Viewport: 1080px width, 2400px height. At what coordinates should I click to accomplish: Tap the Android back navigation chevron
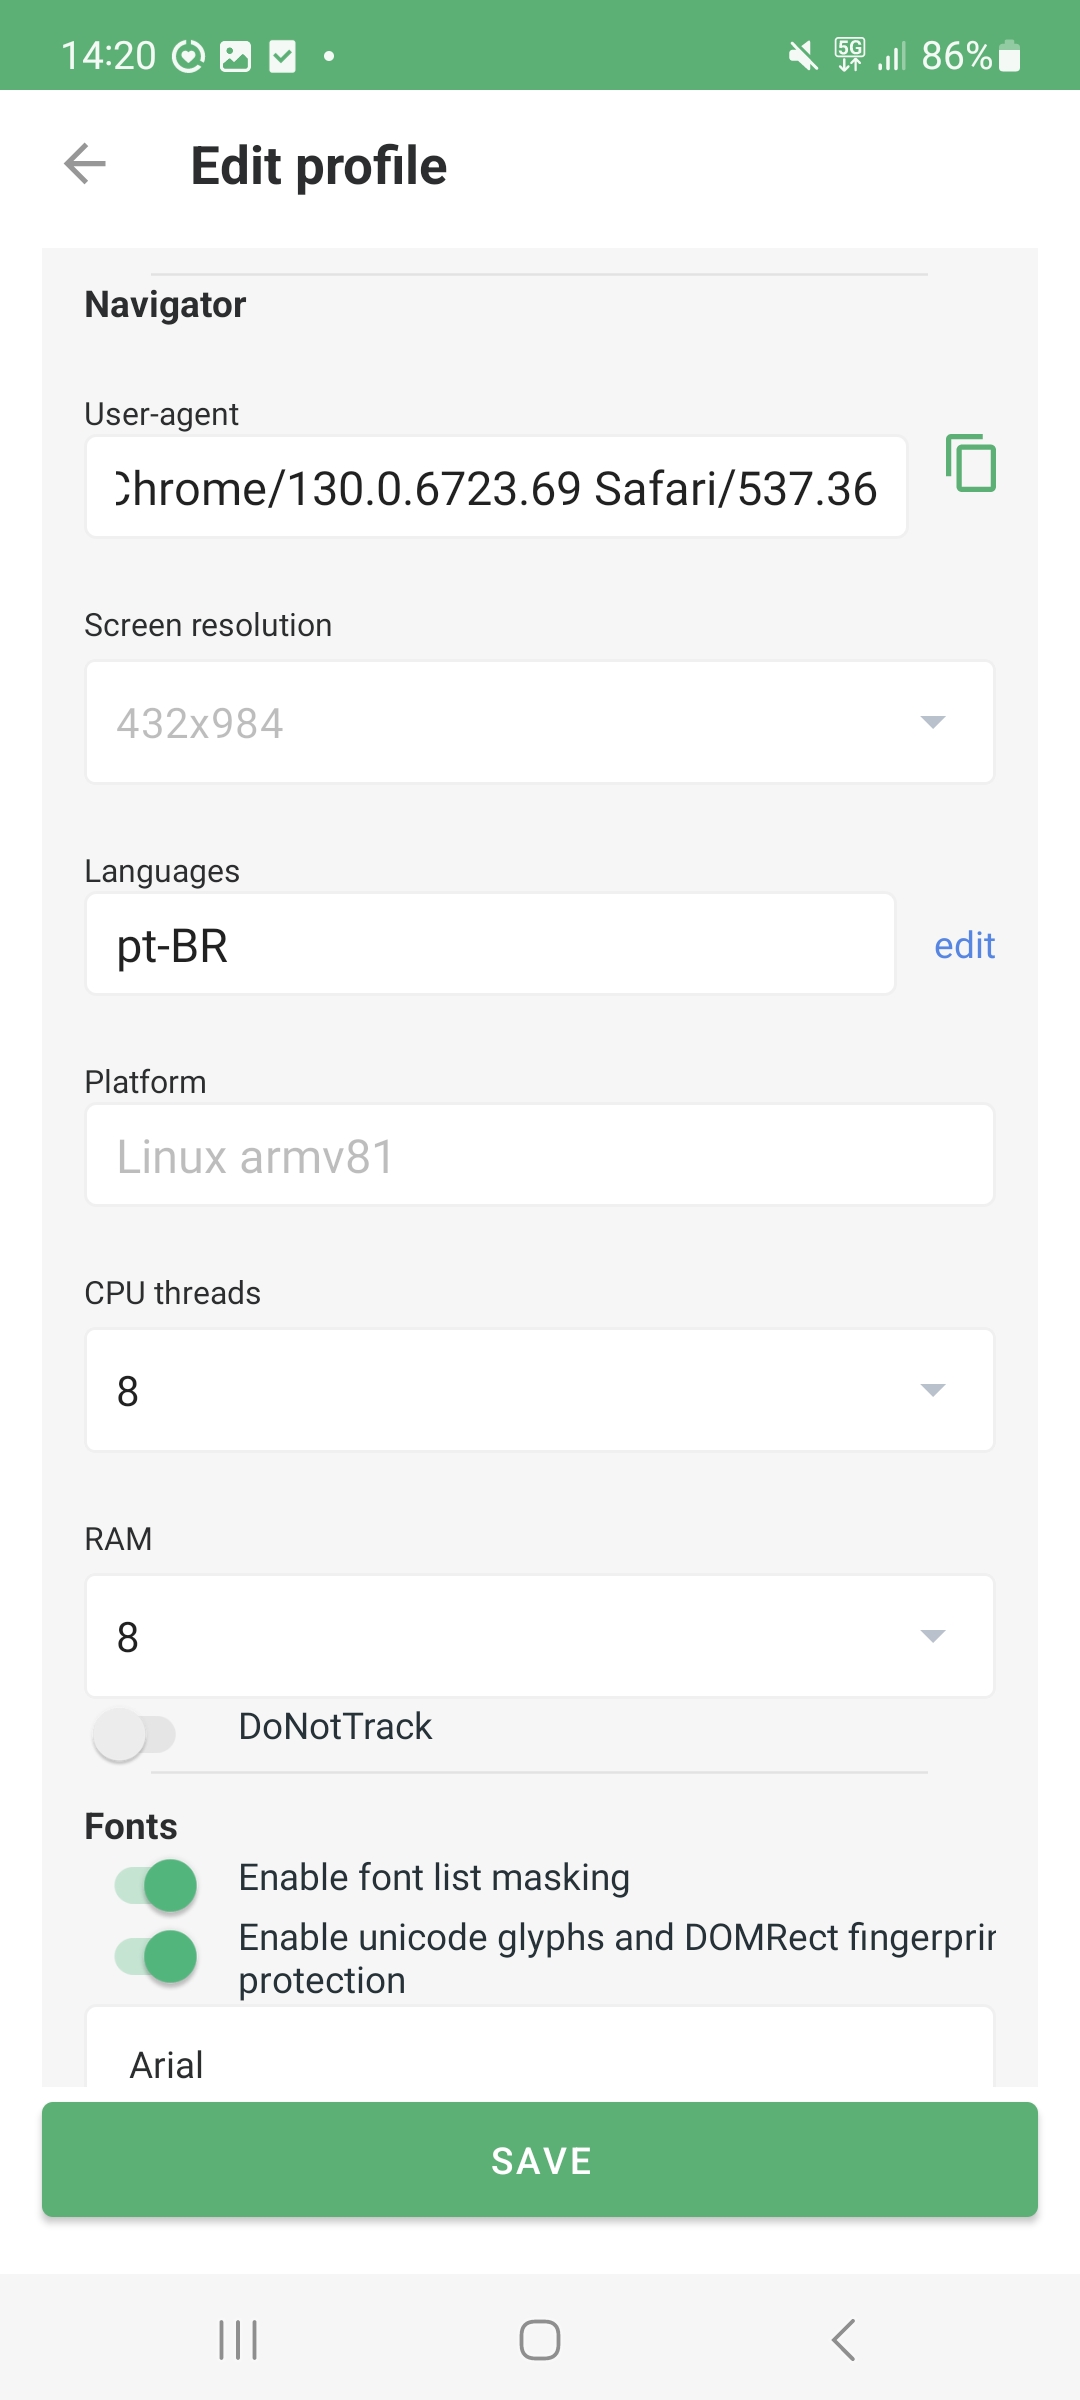(843, 2340)
